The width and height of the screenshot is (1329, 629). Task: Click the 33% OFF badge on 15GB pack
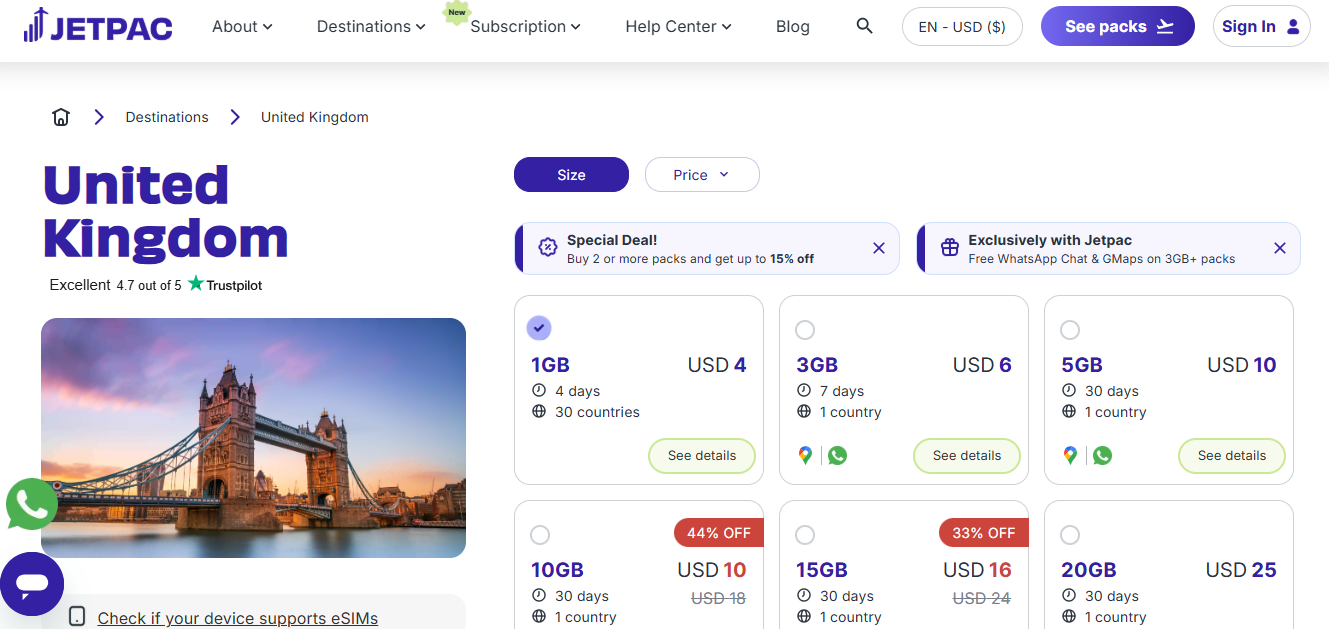point(983,533)
